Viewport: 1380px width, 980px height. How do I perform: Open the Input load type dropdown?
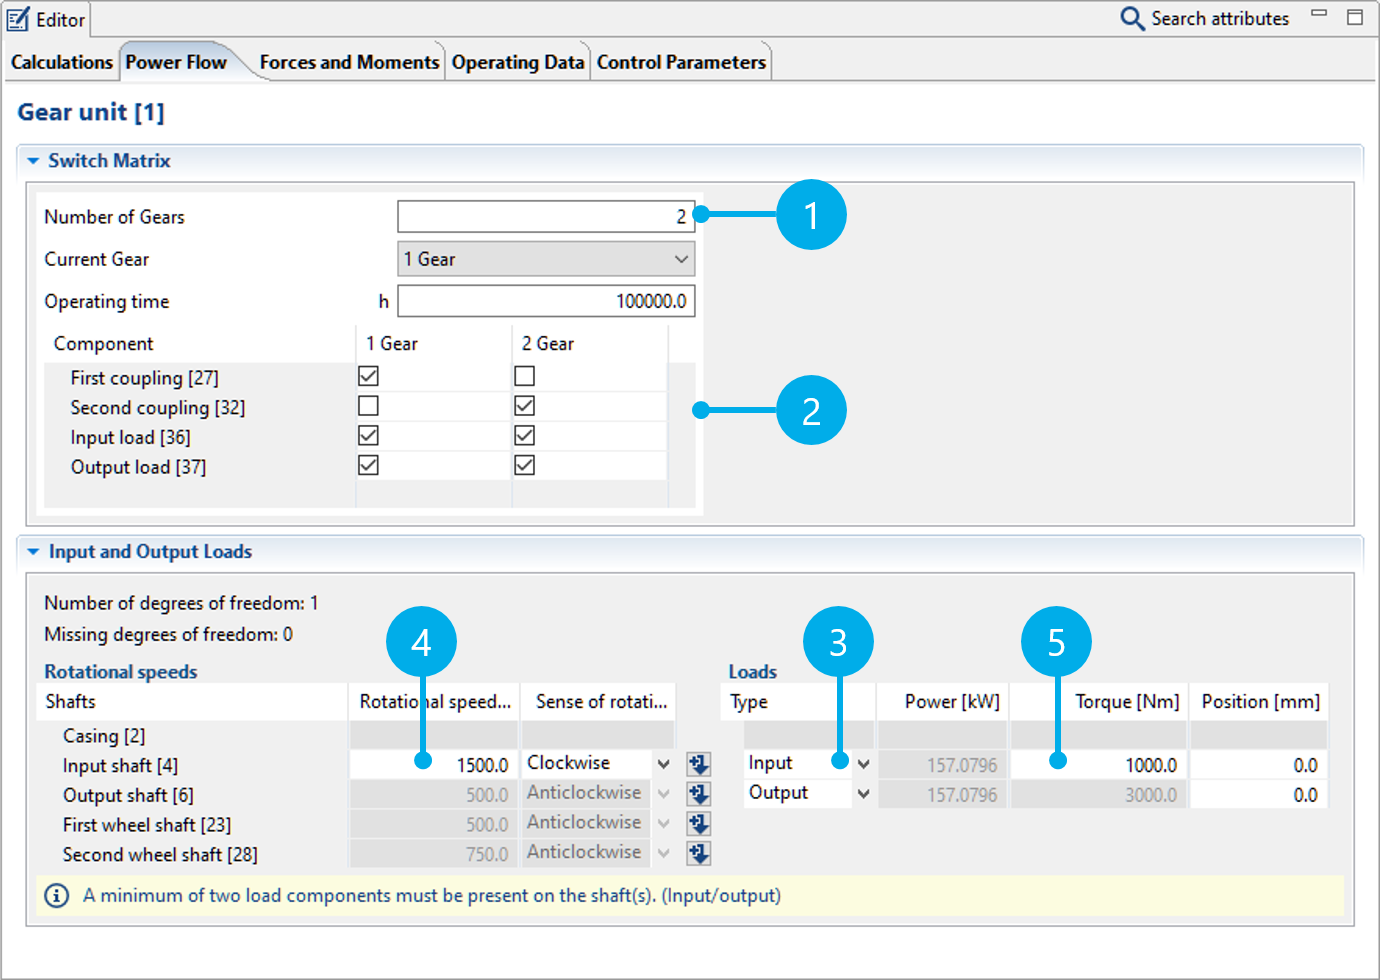coord(863,764)
